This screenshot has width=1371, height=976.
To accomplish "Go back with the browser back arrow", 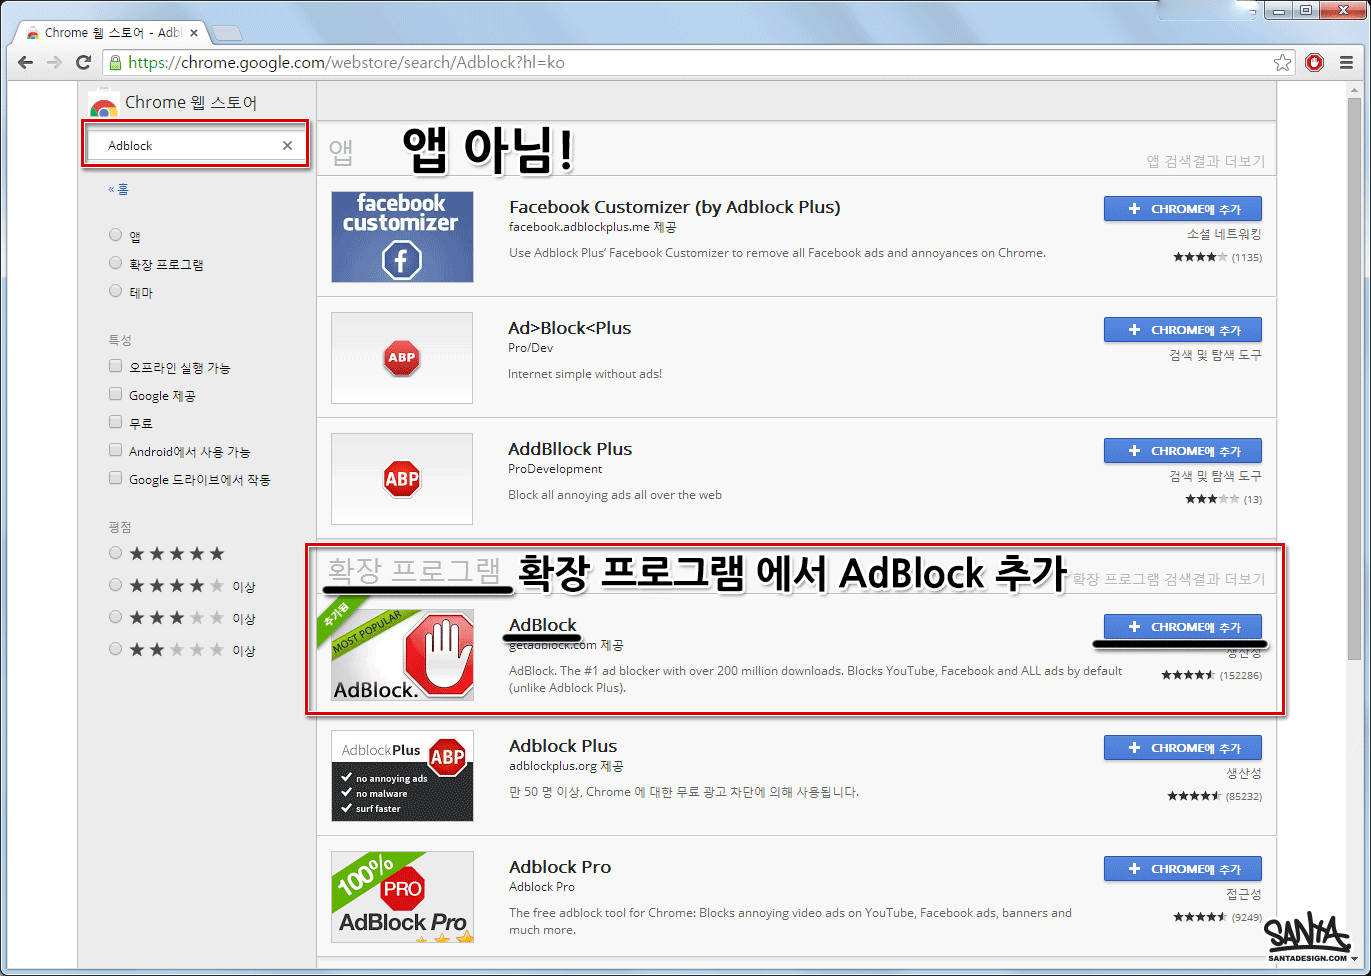I will point(25,63).
